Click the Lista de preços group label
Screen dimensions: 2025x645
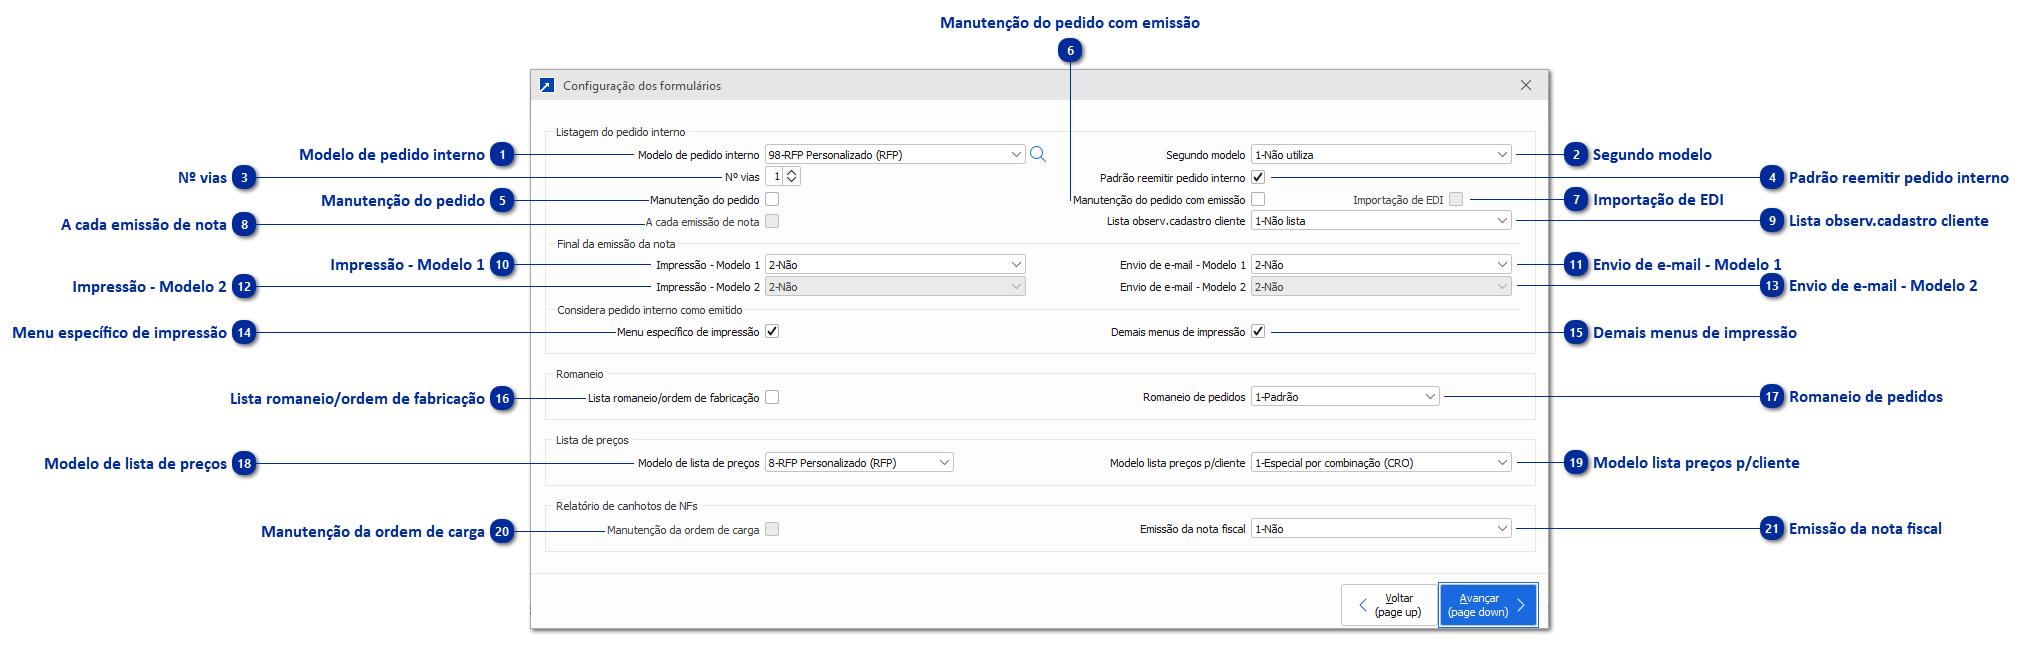(592, 440)
